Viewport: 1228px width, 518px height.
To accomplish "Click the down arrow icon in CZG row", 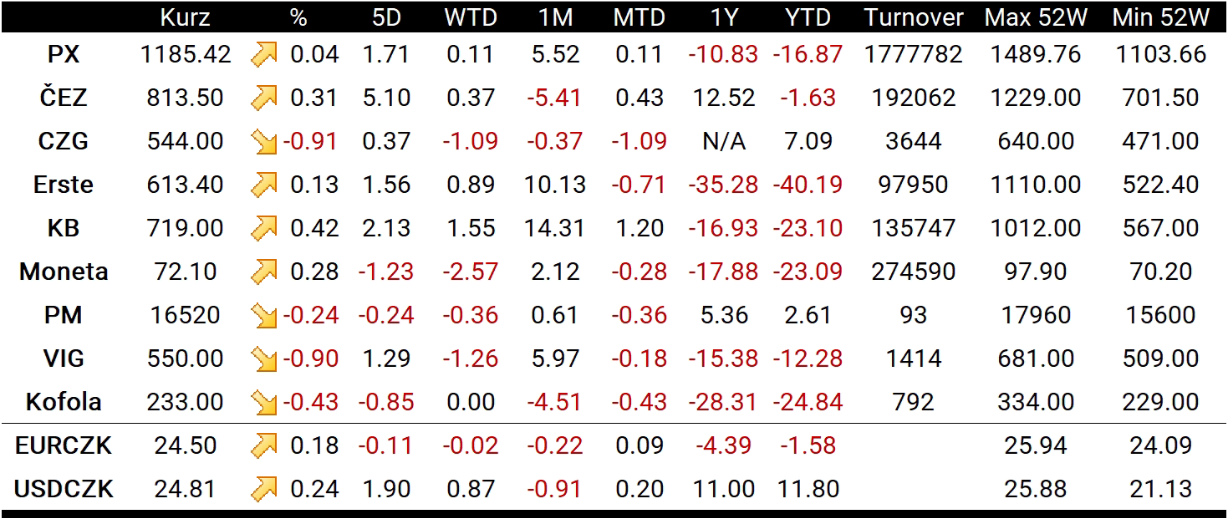I will tap(264, 141).
